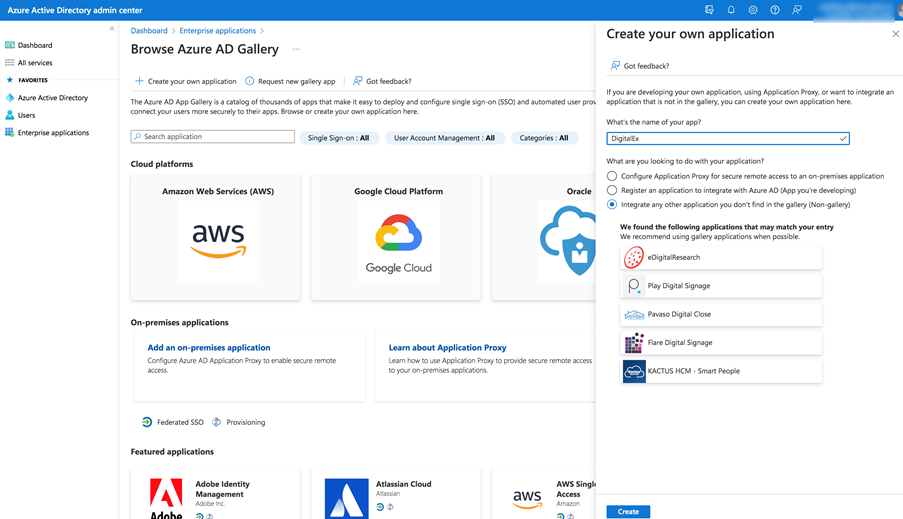The image size is (903, 519).
Task: Select the Non-gallery integrate radio option
Action: click(x=612, y=204)
